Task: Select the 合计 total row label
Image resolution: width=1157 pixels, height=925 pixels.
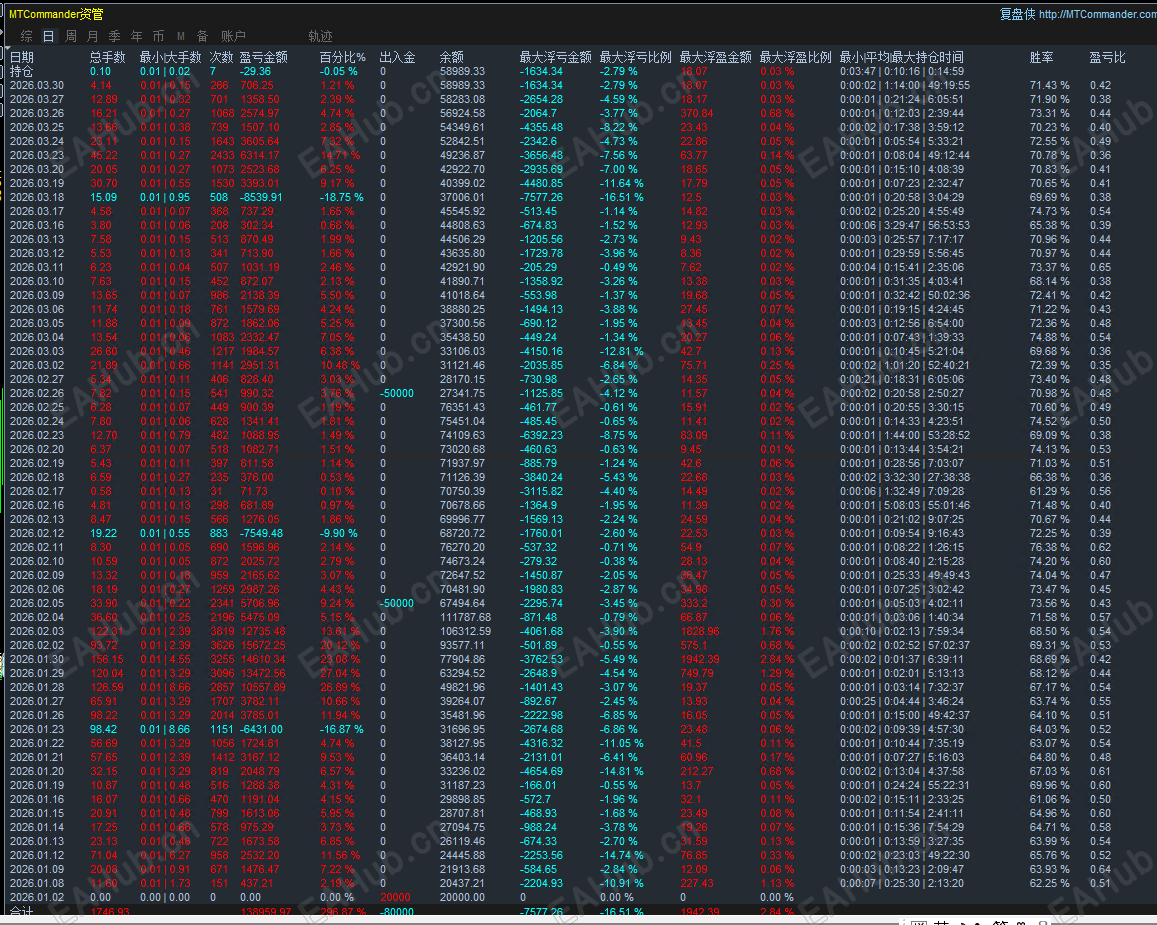Action: (x=21, y=912)
